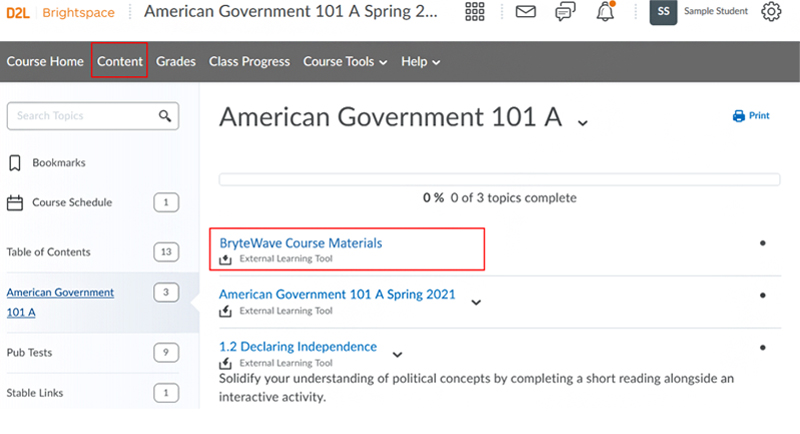Image resolution: width=800 pixels, height=434 pixels.
Task: Click the magnifier icon in Search Topics
Action: (x=165, y=116)
